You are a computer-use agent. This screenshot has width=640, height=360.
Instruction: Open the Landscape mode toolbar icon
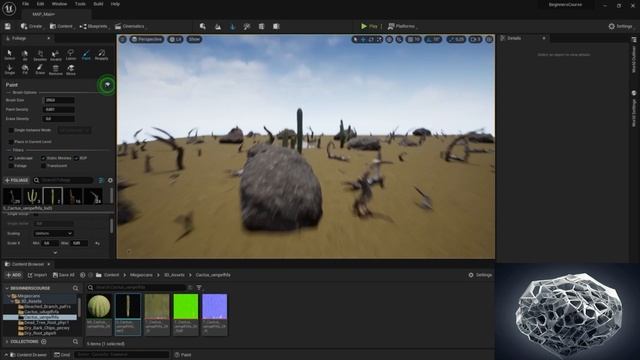click(218, 27)
